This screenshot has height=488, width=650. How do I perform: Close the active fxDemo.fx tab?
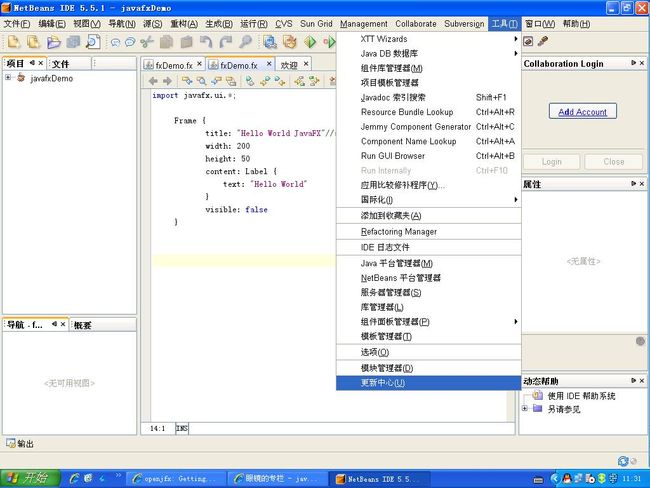(269, 63)
